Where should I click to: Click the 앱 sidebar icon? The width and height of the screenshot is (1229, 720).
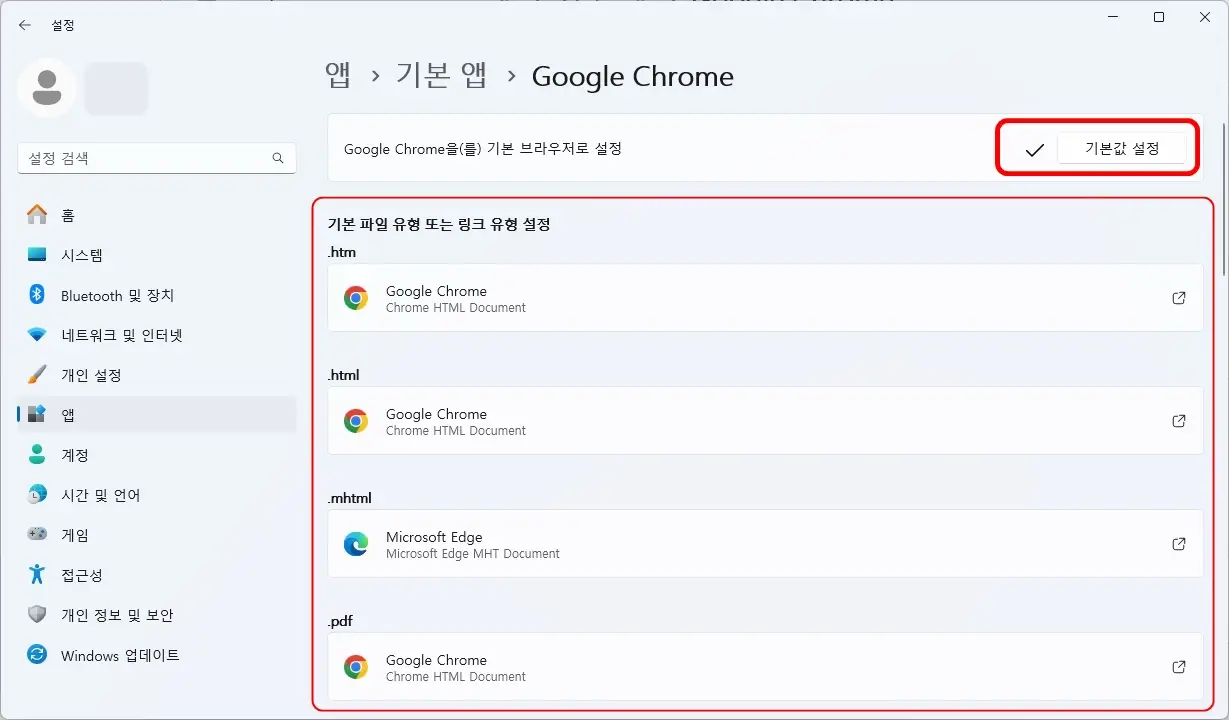pos(37,415)
